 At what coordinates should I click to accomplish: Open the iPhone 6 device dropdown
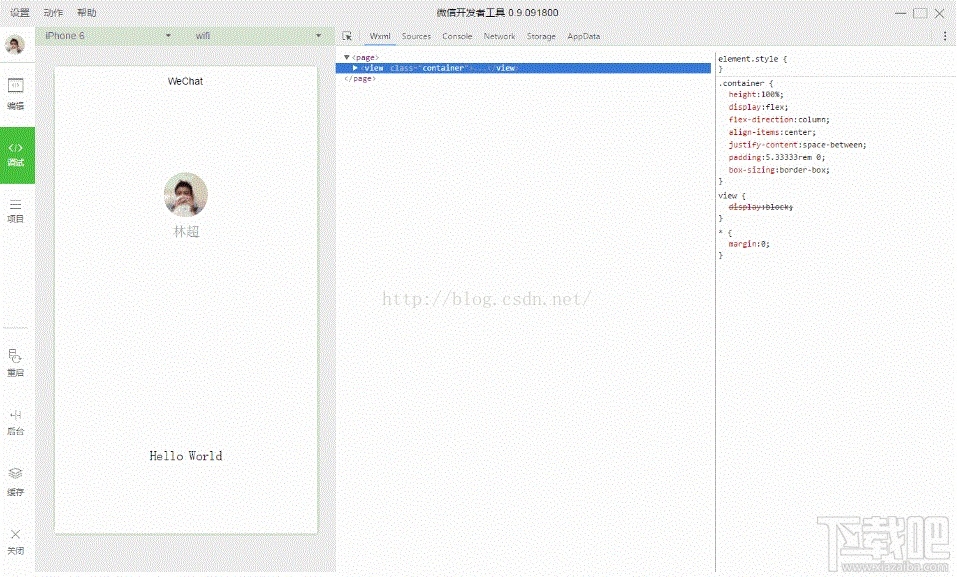109,36
